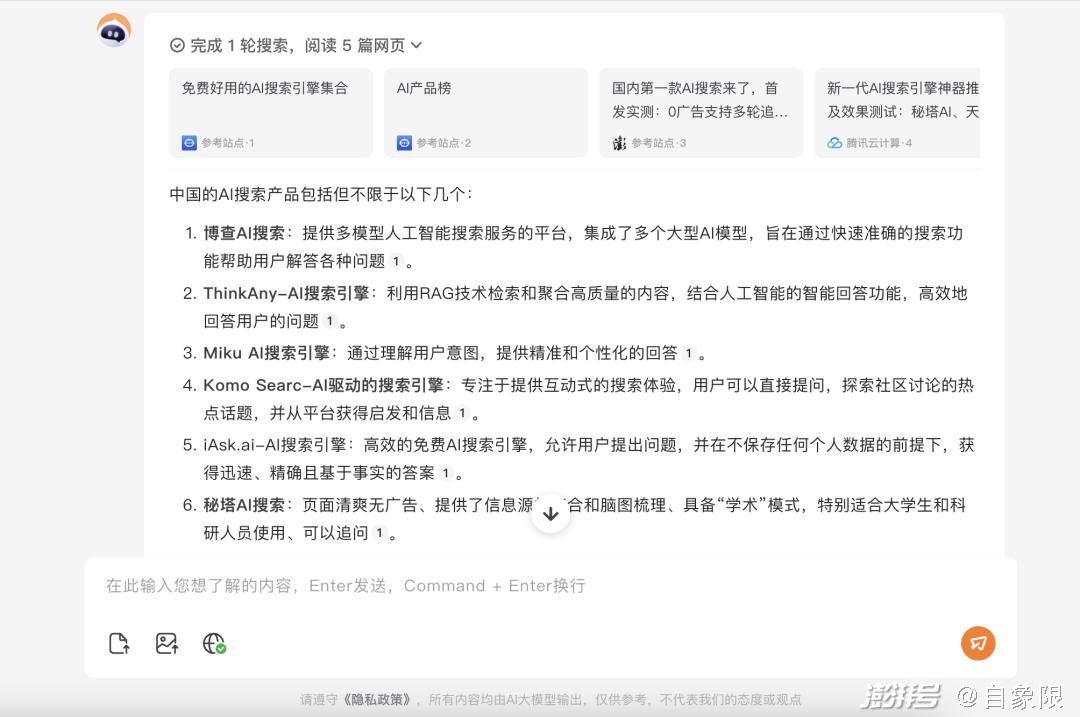Select the 秘塔AI搜索 bold heading text
This screenshot has height=717, width=1080.
(x=244, y=505)
